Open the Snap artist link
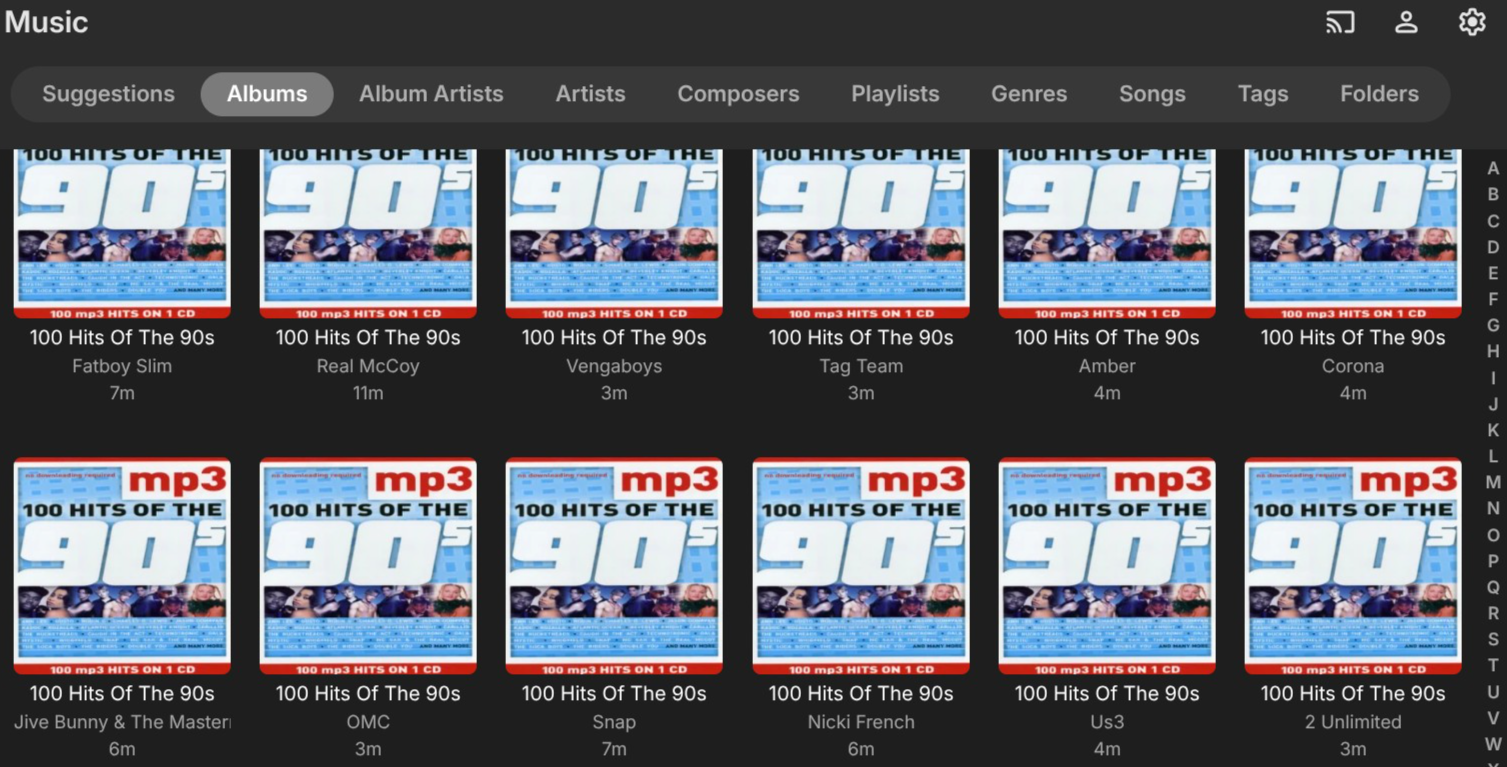The height and width of the screenshot is (767, 1507). (614, 722)
